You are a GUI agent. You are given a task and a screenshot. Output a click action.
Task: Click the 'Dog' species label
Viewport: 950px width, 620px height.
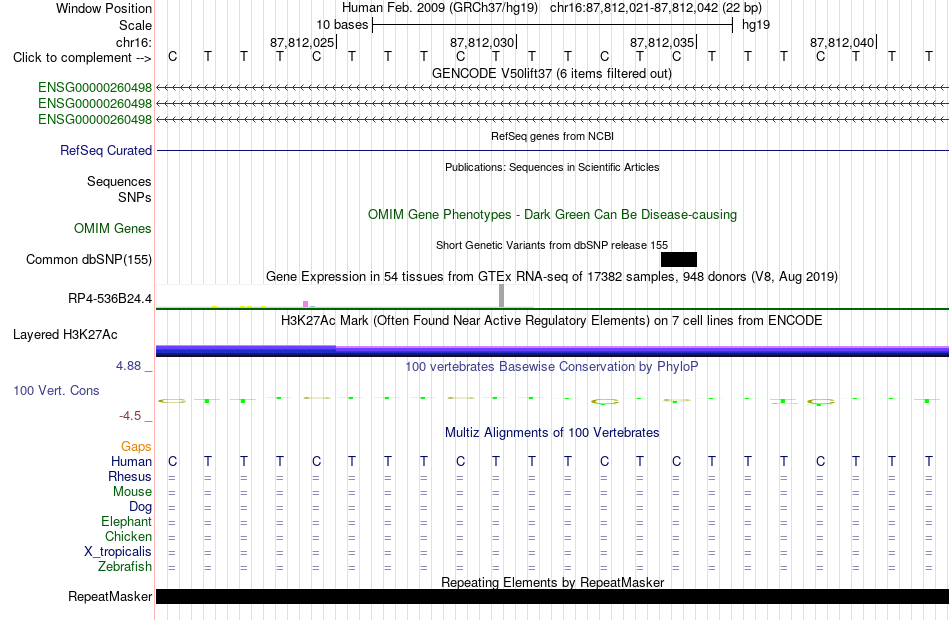pyautogui.click(x=141, y=507)
